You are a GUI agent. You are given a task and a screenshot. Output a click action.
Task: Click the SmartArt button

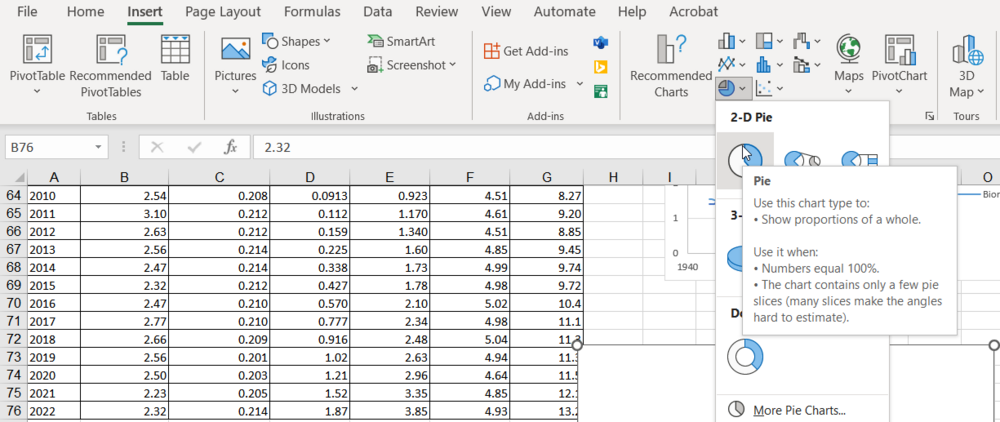coord(403,41)
